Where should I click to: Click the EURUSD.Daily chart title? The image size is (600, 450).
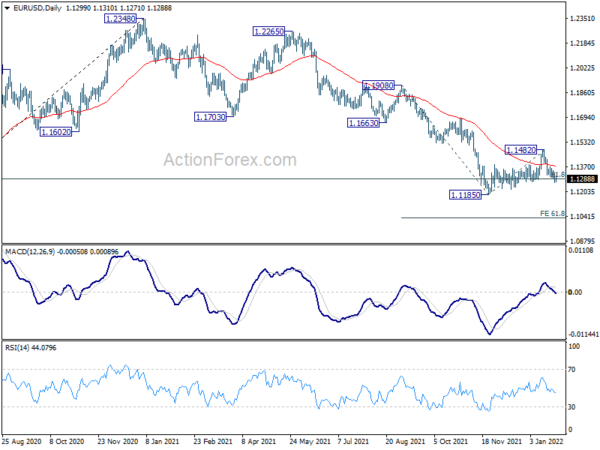click(x=37, y=8)
